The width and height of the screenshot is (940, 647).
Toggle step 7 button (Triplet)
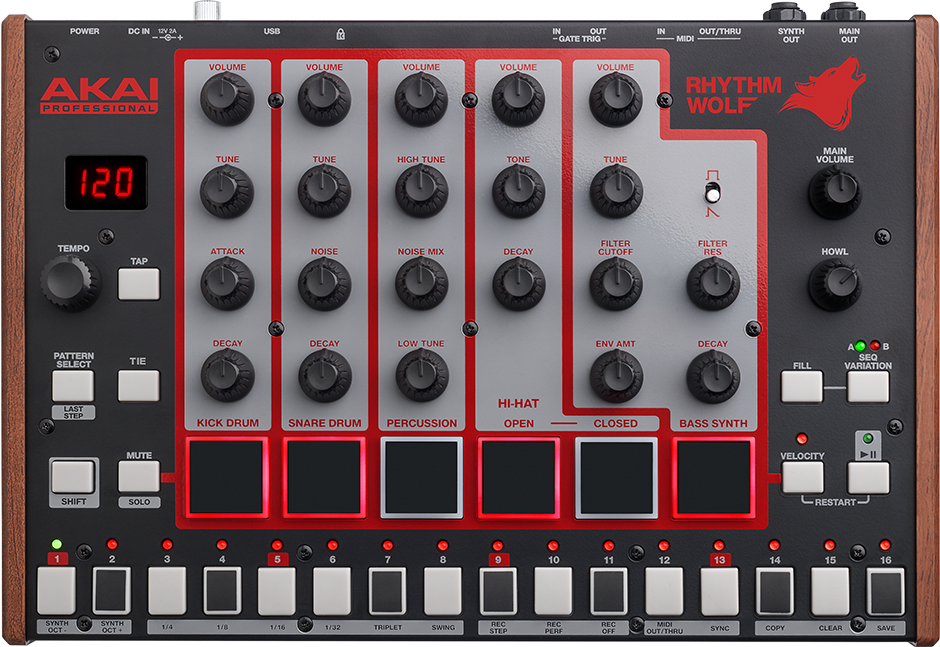coord(387,591)
